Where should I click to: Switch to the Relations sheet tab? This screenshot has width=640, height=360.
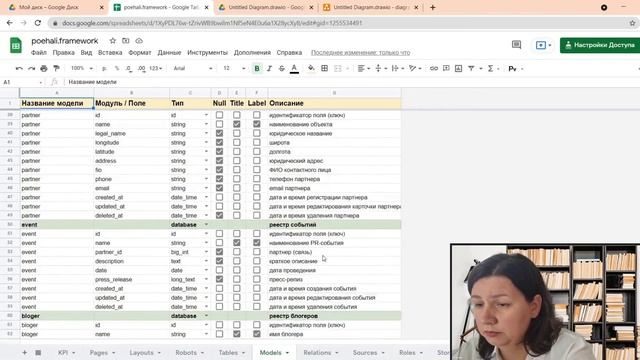point(317,353)
